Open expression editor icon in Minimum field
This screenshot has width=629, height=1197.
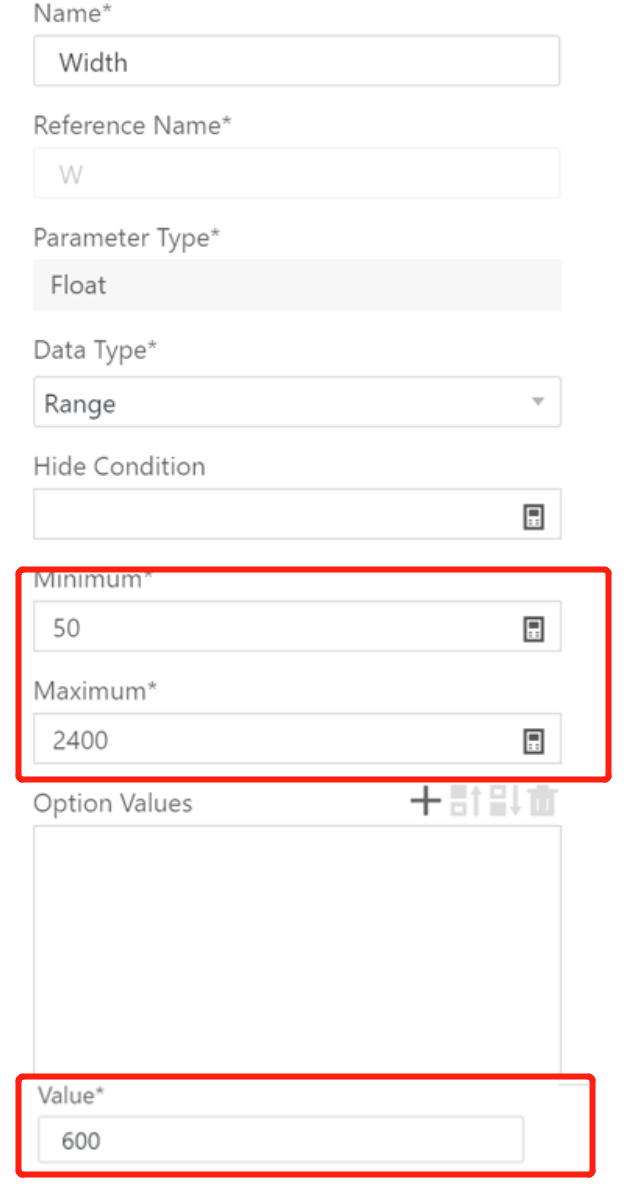pyautogui.click(x=535, y=628)
